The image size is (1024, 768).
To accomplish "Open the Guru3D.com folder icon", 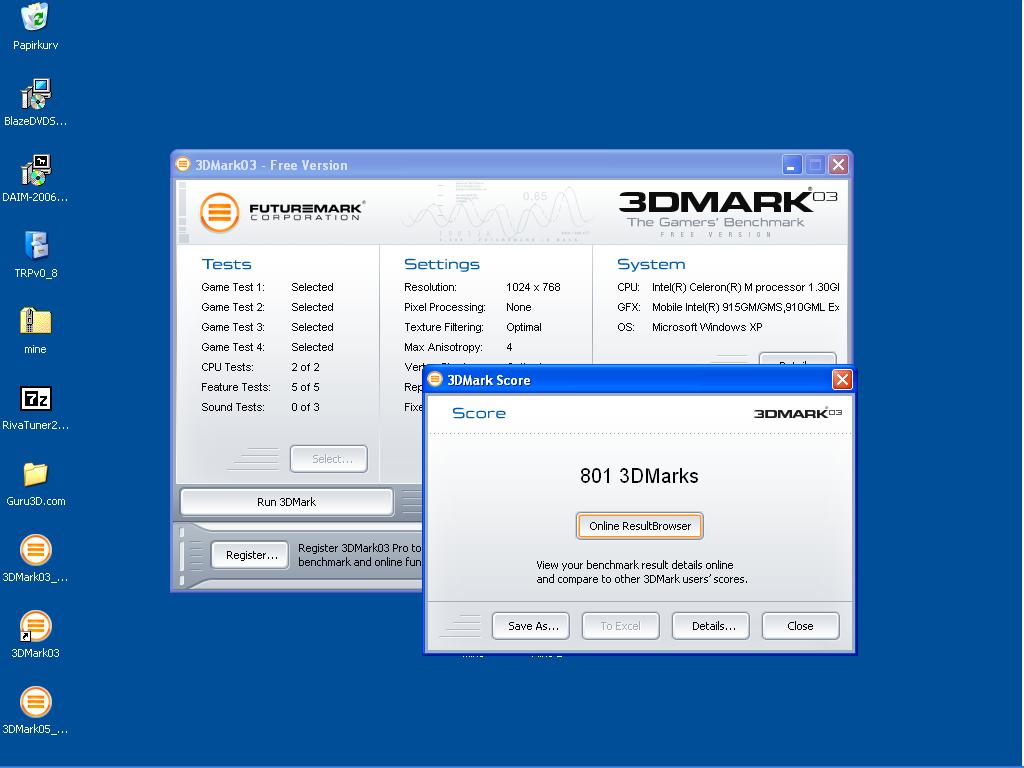I will point(35,475).
